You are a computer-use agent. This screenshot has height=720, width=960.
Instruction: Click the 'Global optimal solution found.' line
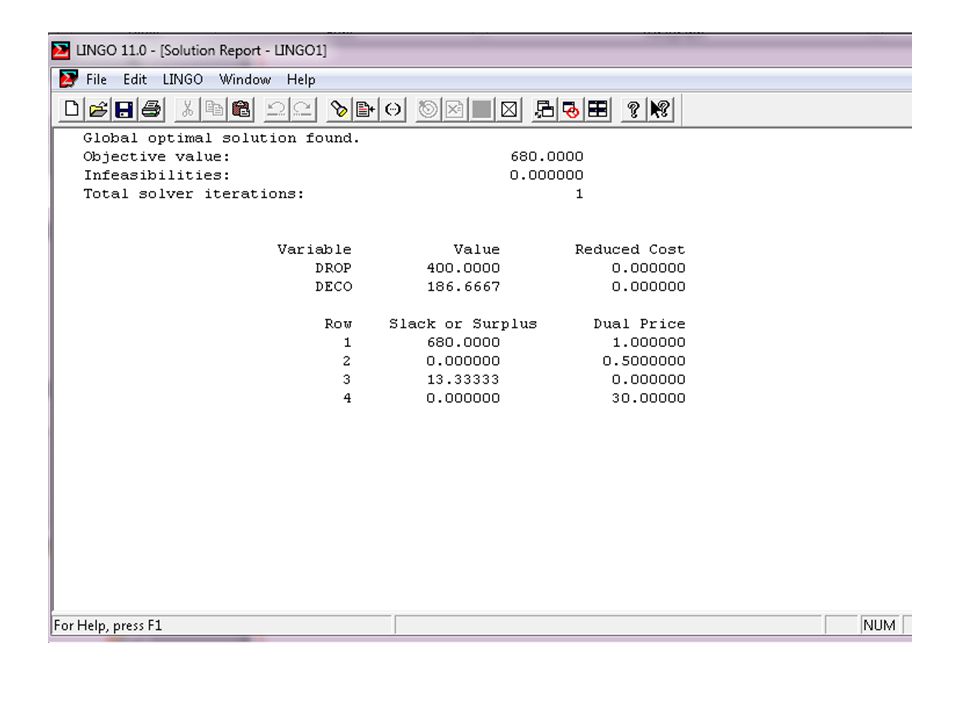[221, 138]
